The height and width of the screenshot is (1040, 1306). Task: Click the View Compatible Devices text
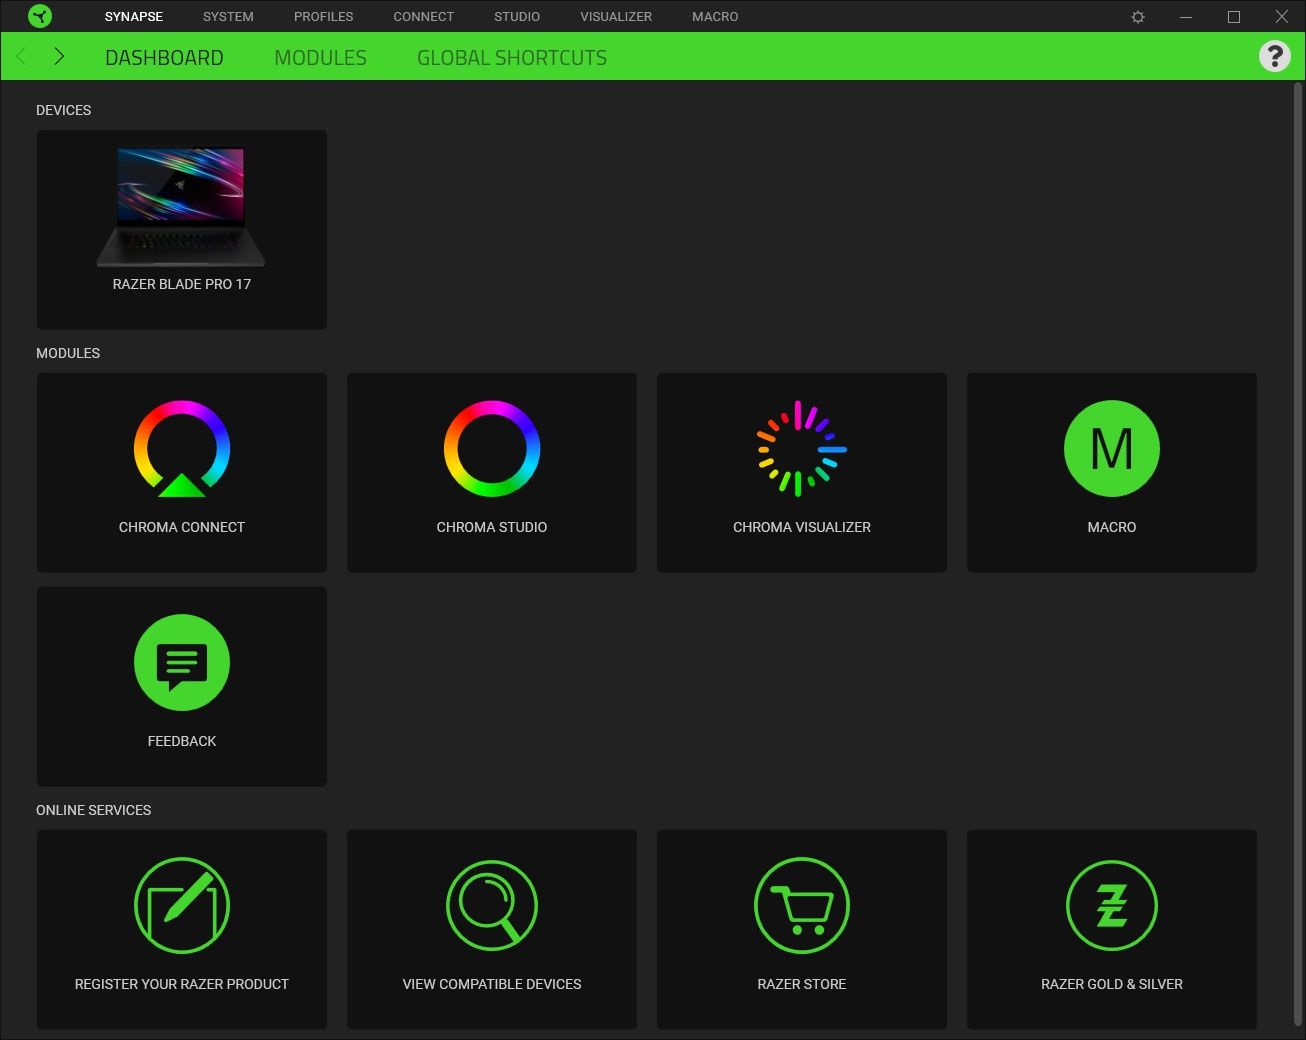click(492, 984)
